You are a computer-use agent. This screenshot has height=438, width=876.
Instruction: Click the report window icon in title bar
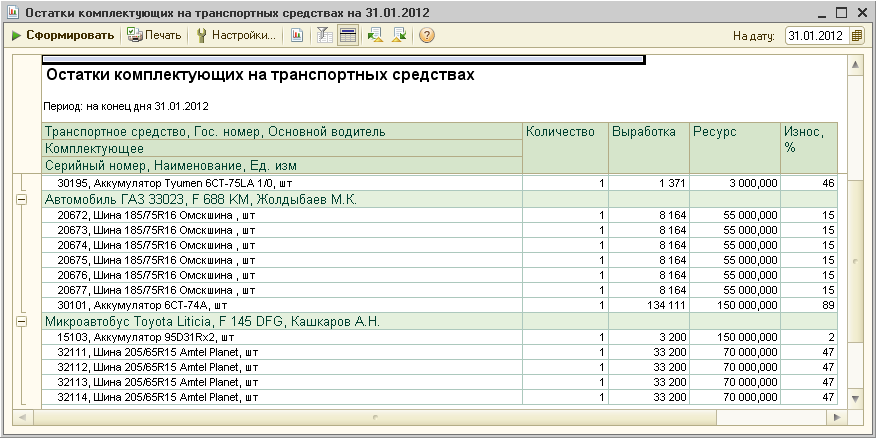point(11,12)
